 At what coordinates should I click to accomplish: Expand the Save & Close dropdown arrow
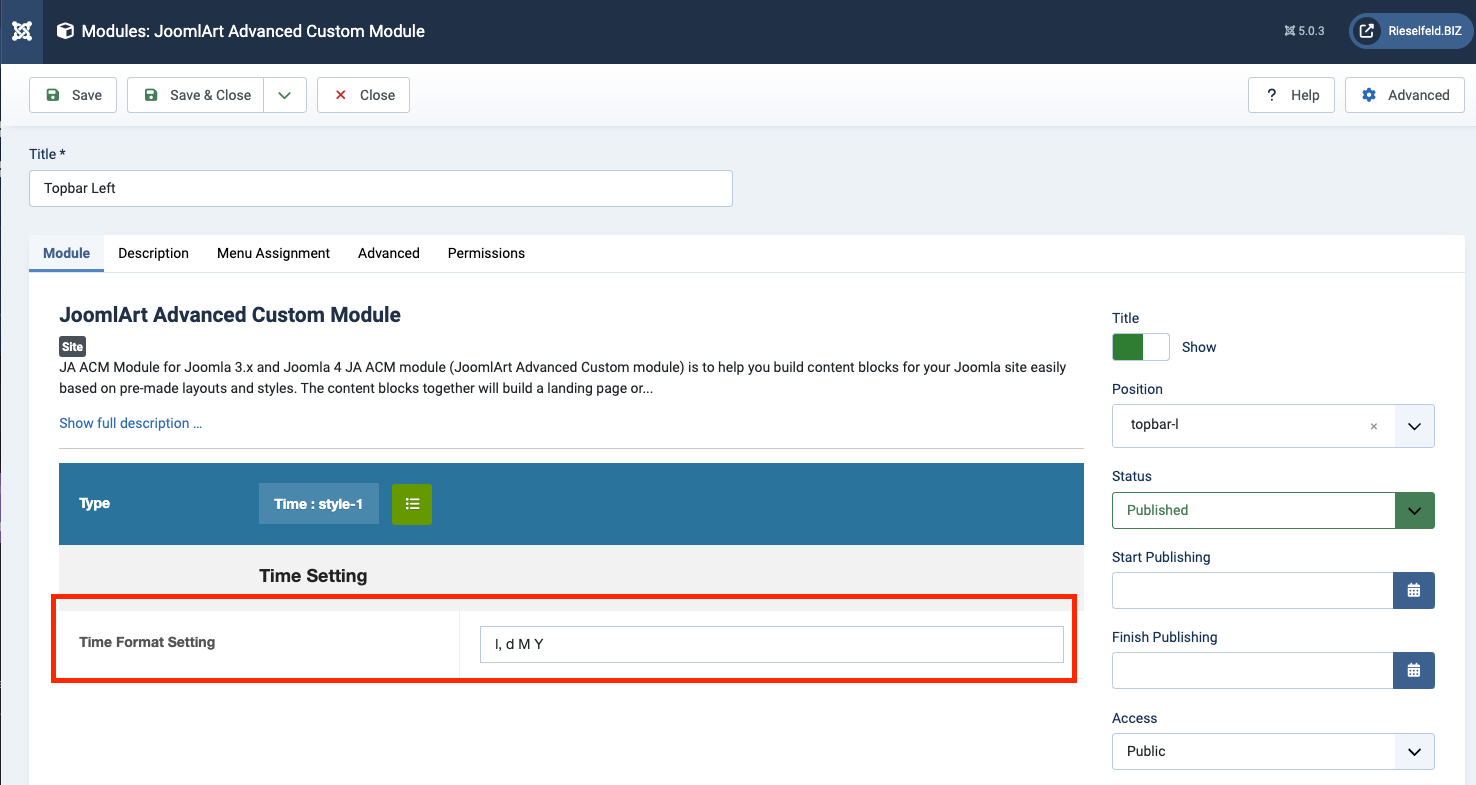[285, 95]
